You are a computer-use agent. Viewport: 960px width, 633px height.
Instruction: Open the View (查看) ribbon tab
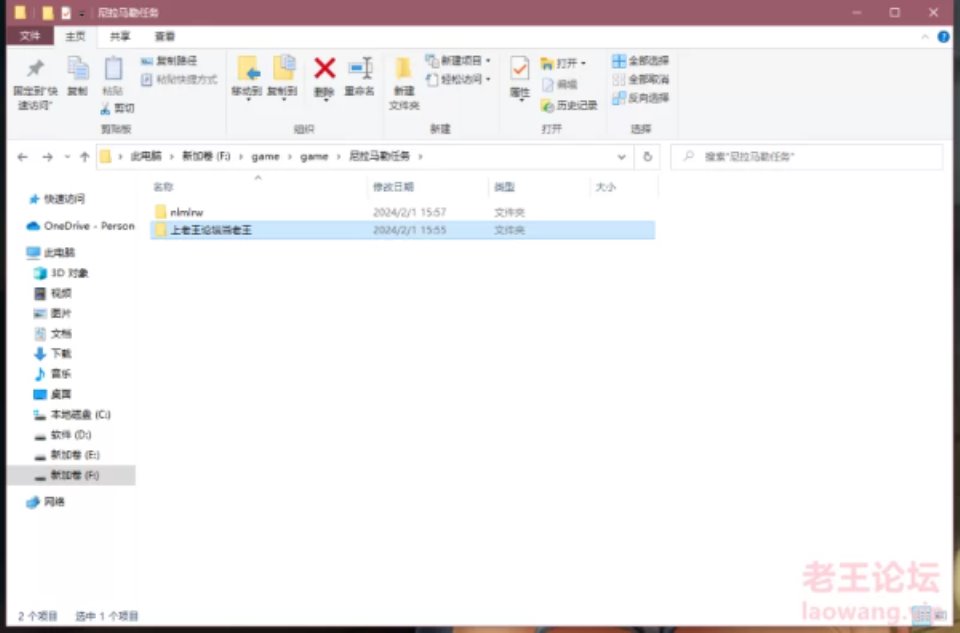point(164,36)
